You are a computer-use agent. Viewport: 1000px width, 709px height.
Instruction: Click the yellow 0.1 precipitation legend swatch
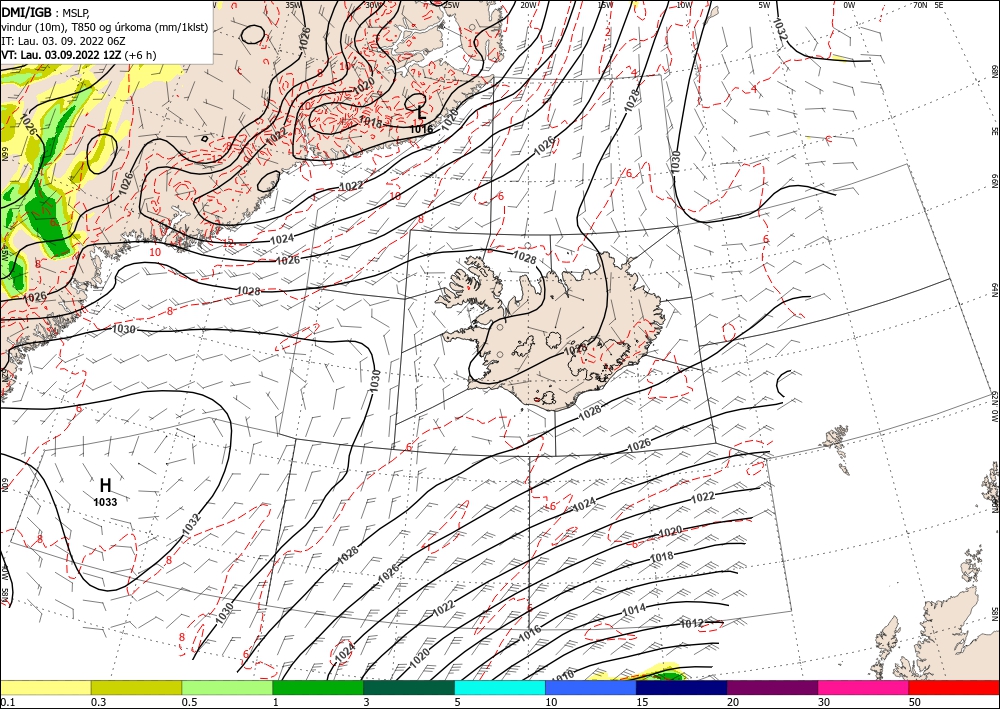pos(45,687)
